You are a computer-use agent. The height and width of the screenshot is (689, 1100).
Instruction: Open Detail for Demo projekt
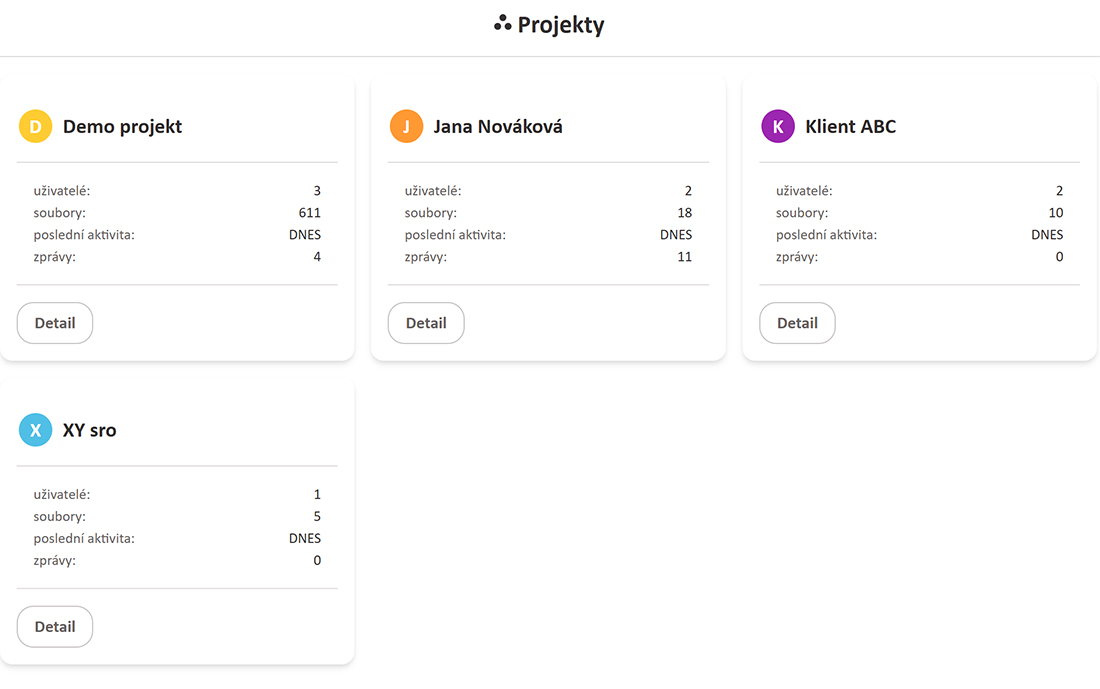[55, 323]
